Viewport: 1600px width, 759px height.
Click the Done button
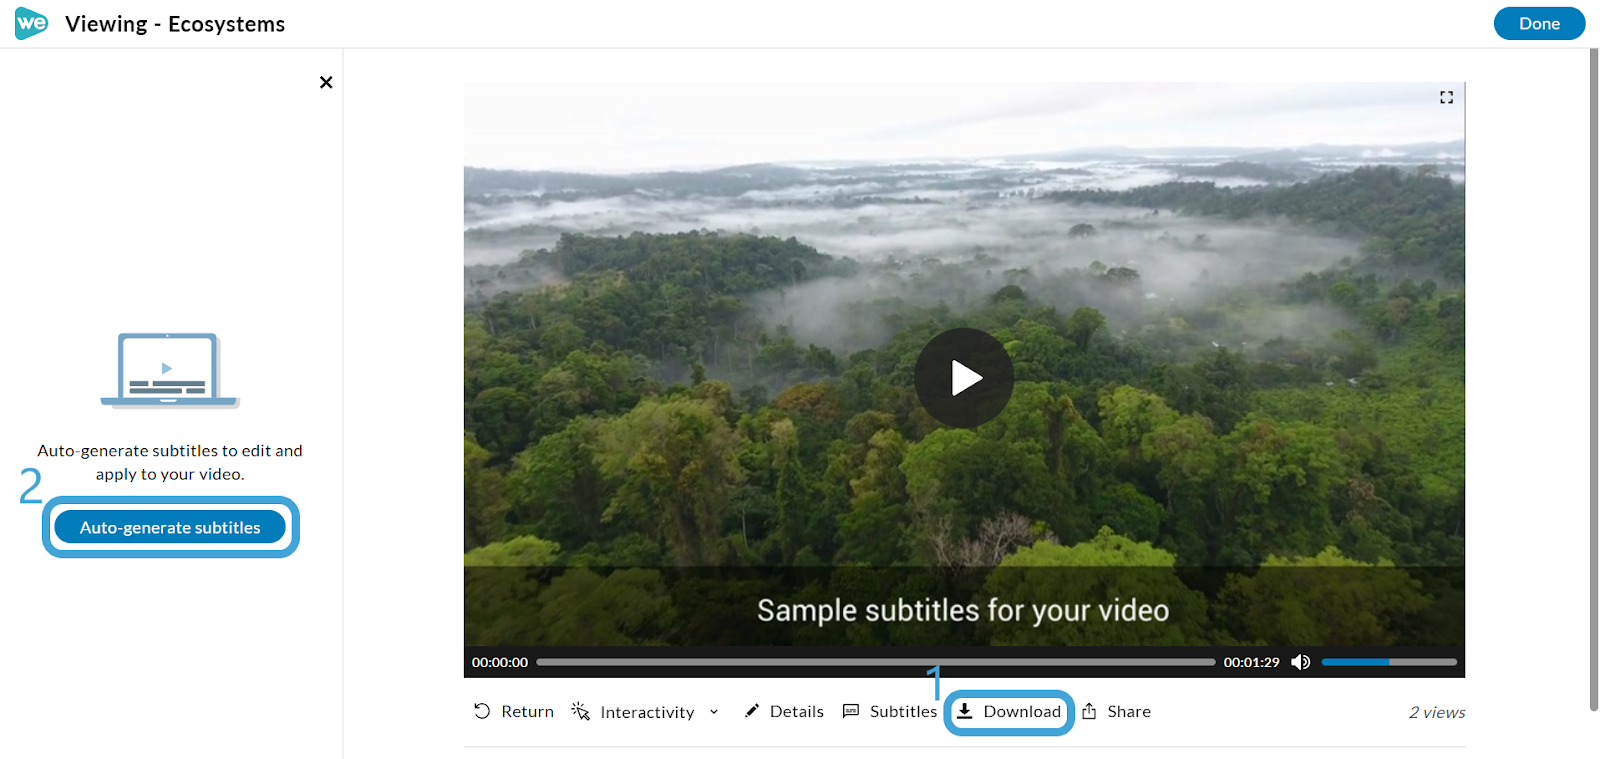tap(1539, 23)
